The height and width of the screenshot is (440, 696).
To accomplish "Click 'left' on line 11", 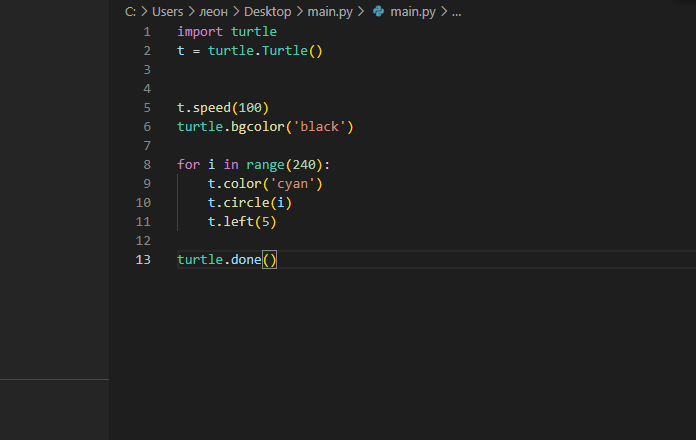I will point(238,222).
